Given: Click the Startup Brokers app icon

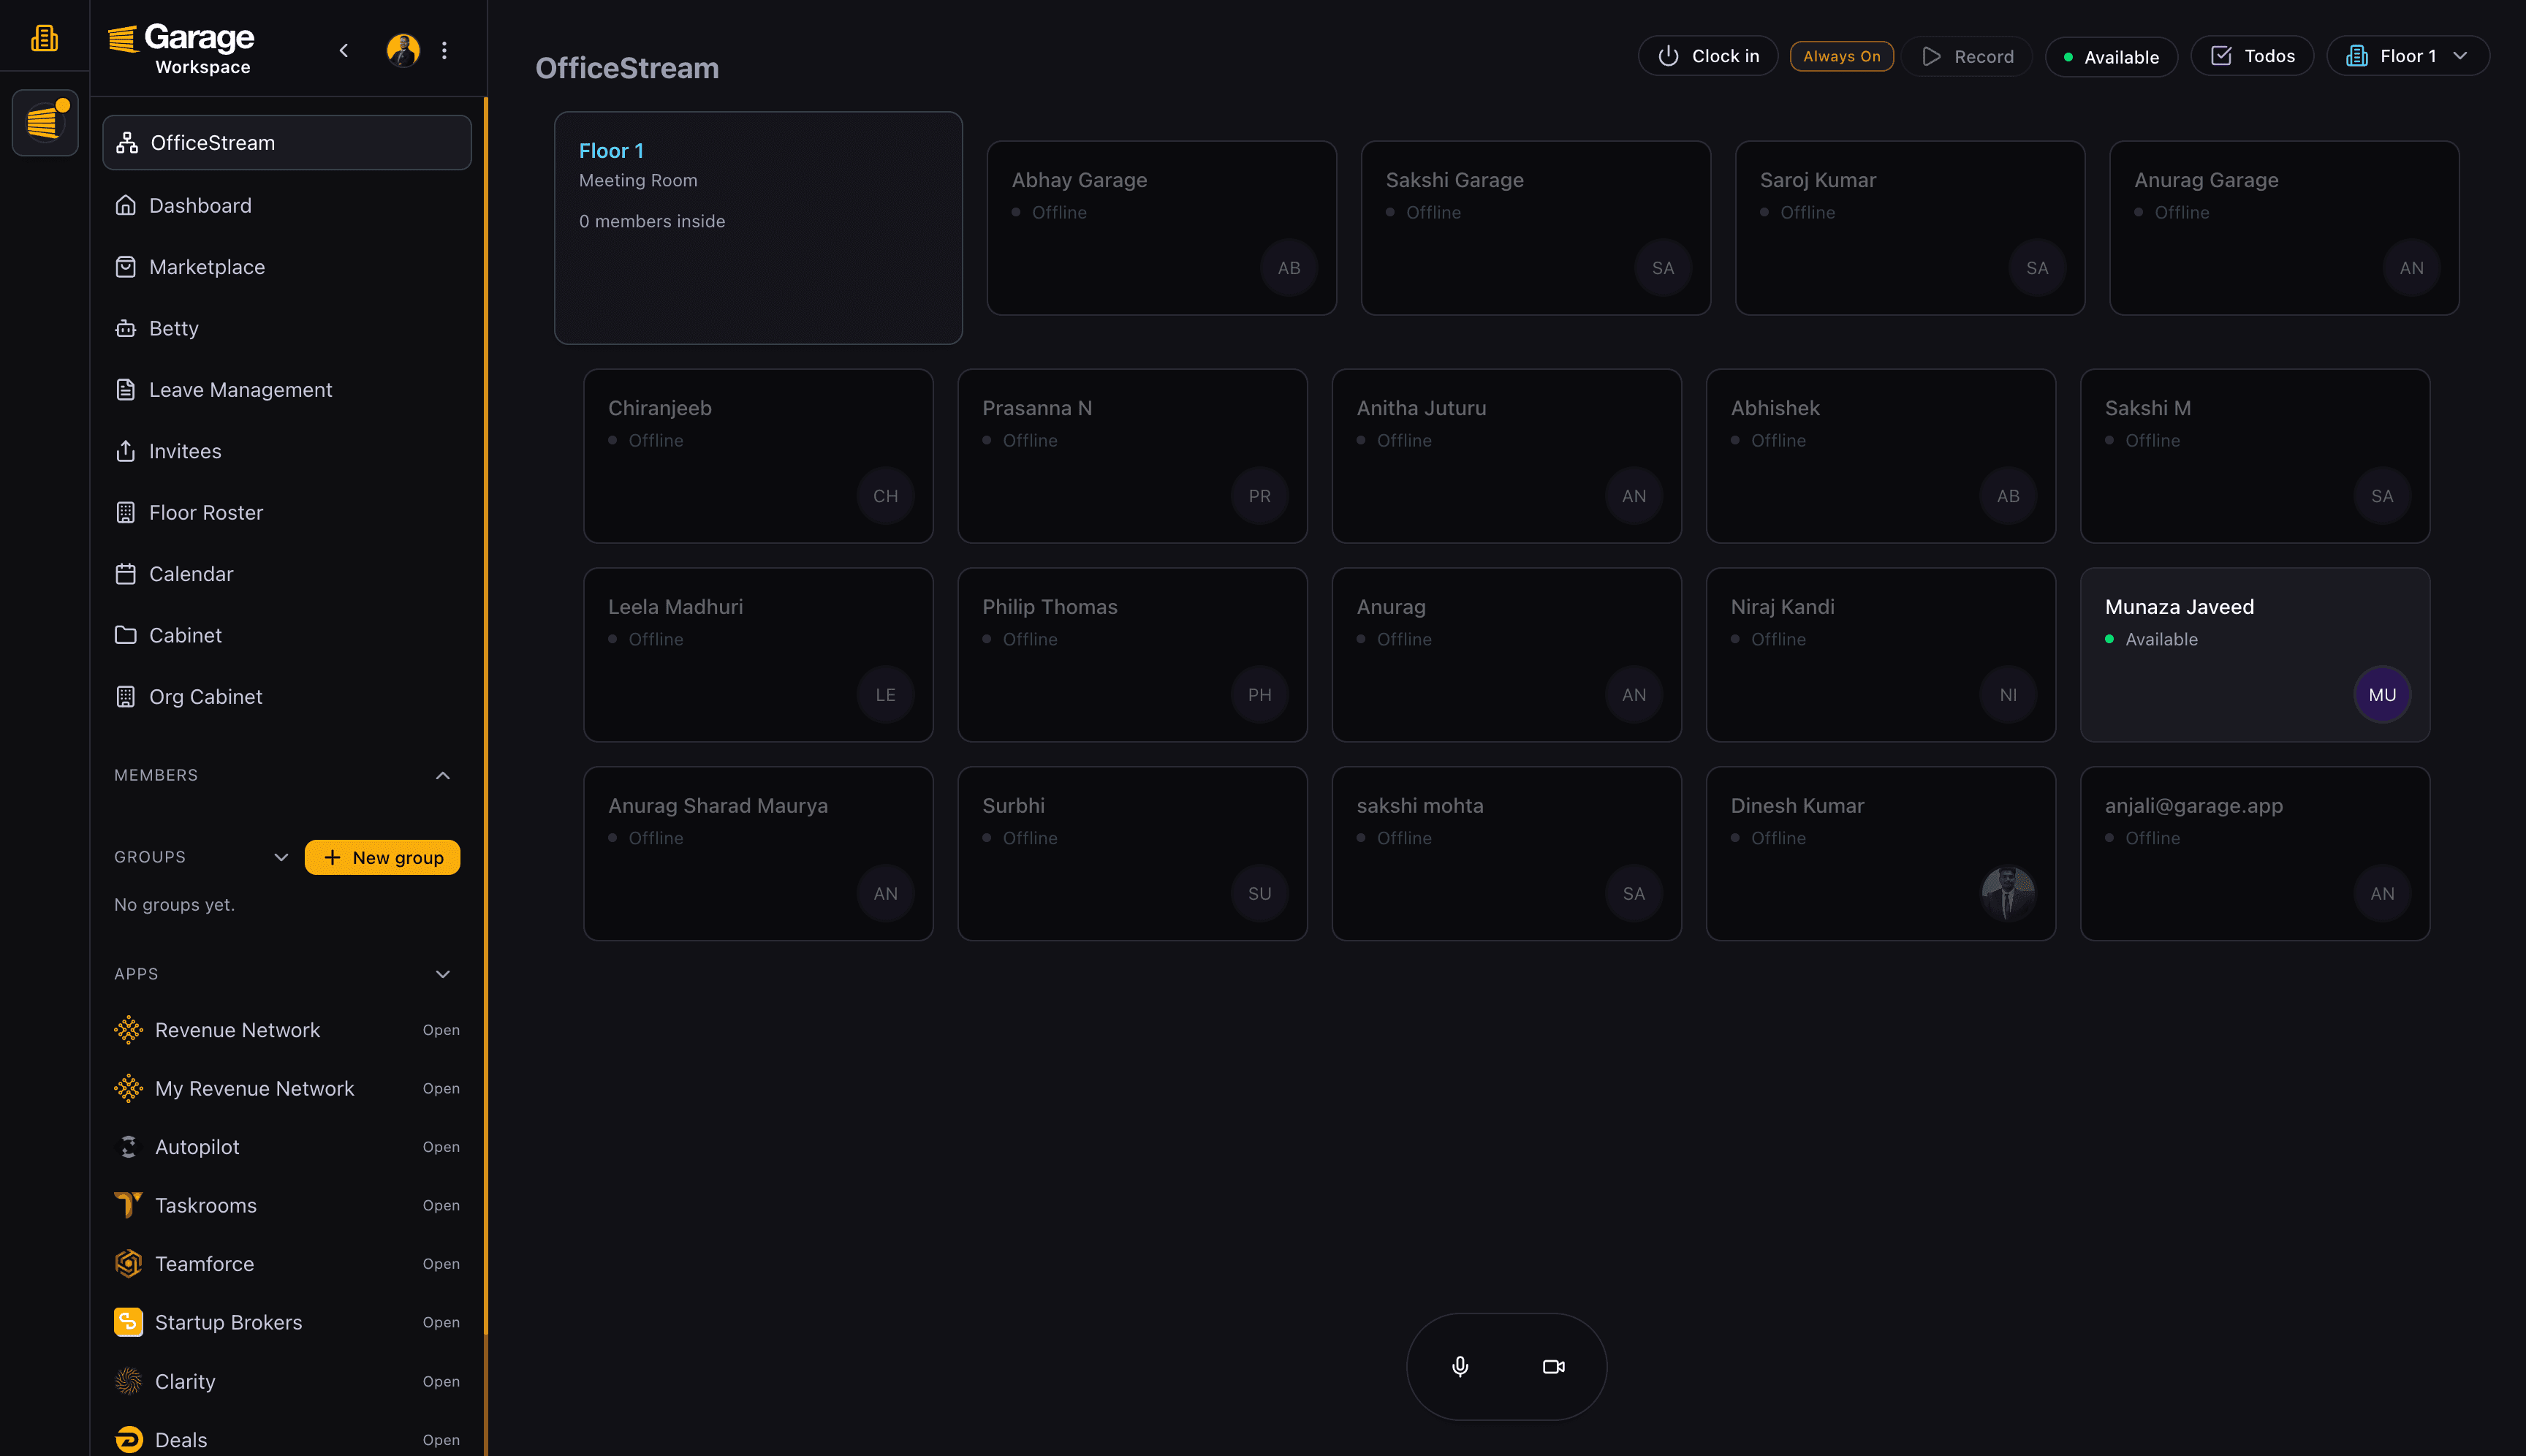Looking at the screenshot, I should (128, 1322).
